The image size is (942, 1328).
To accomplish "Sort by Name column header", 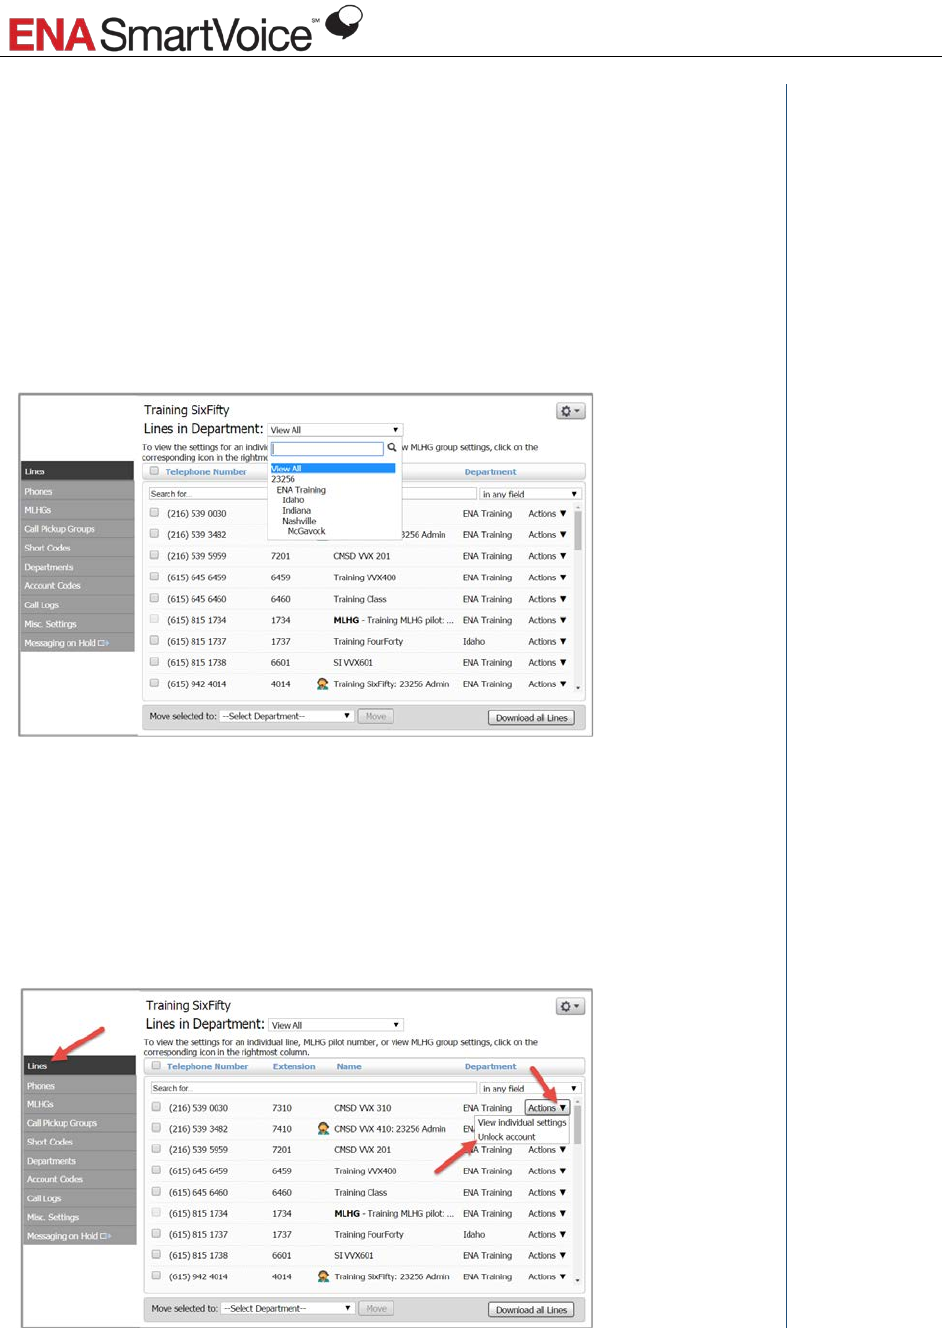I will click(x=349, y=1066).
